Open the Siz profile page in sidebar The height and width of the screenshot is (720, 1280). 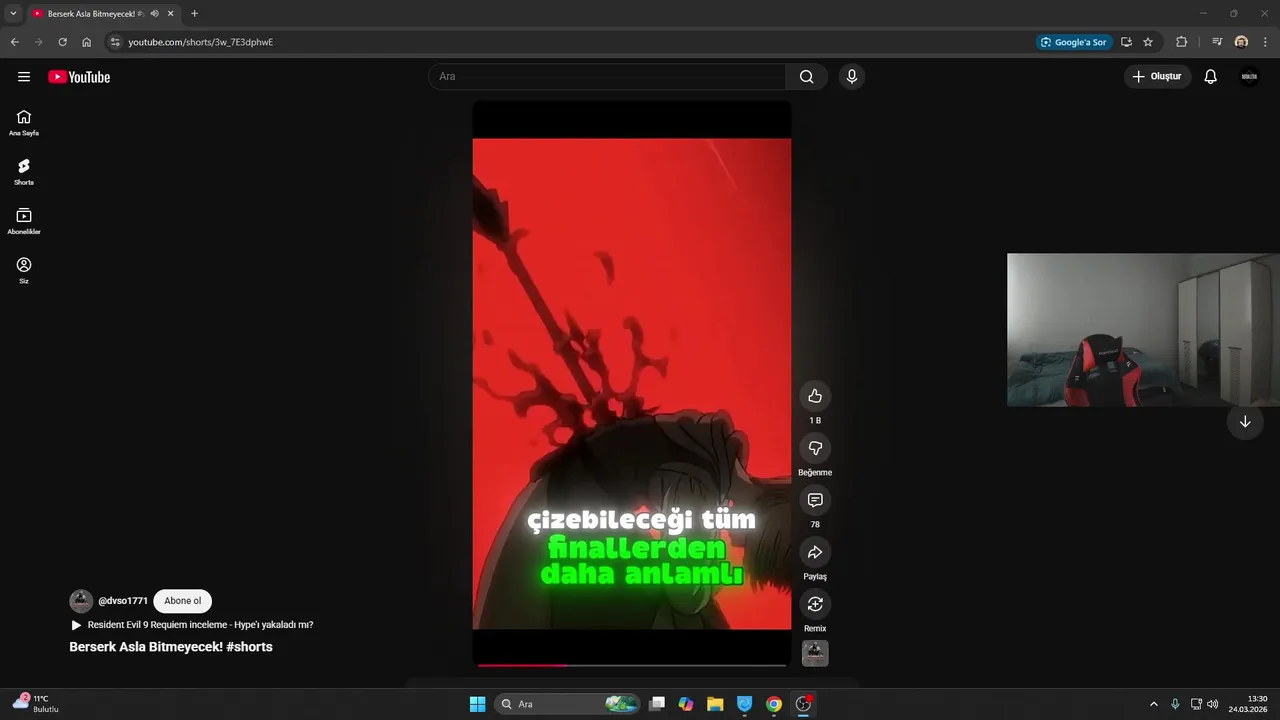(24, 270)
